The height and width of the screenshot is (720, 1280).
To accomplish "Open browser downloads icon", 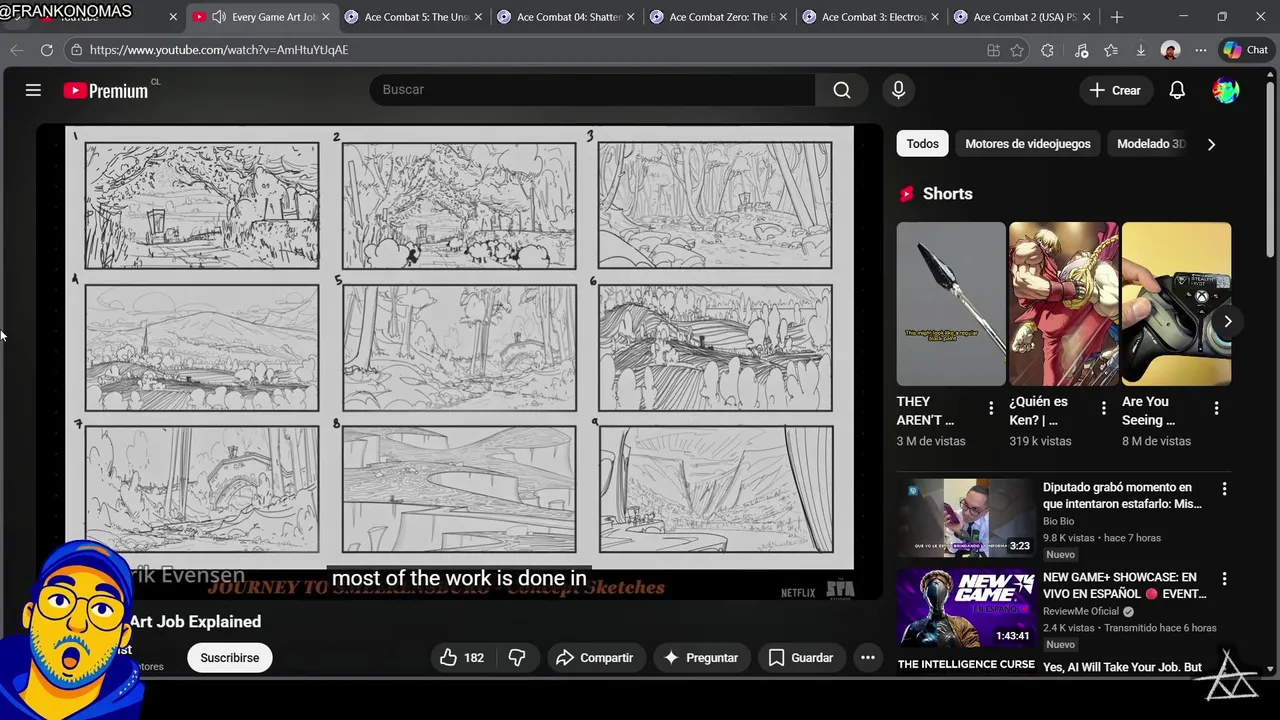I will (1141, 50).
